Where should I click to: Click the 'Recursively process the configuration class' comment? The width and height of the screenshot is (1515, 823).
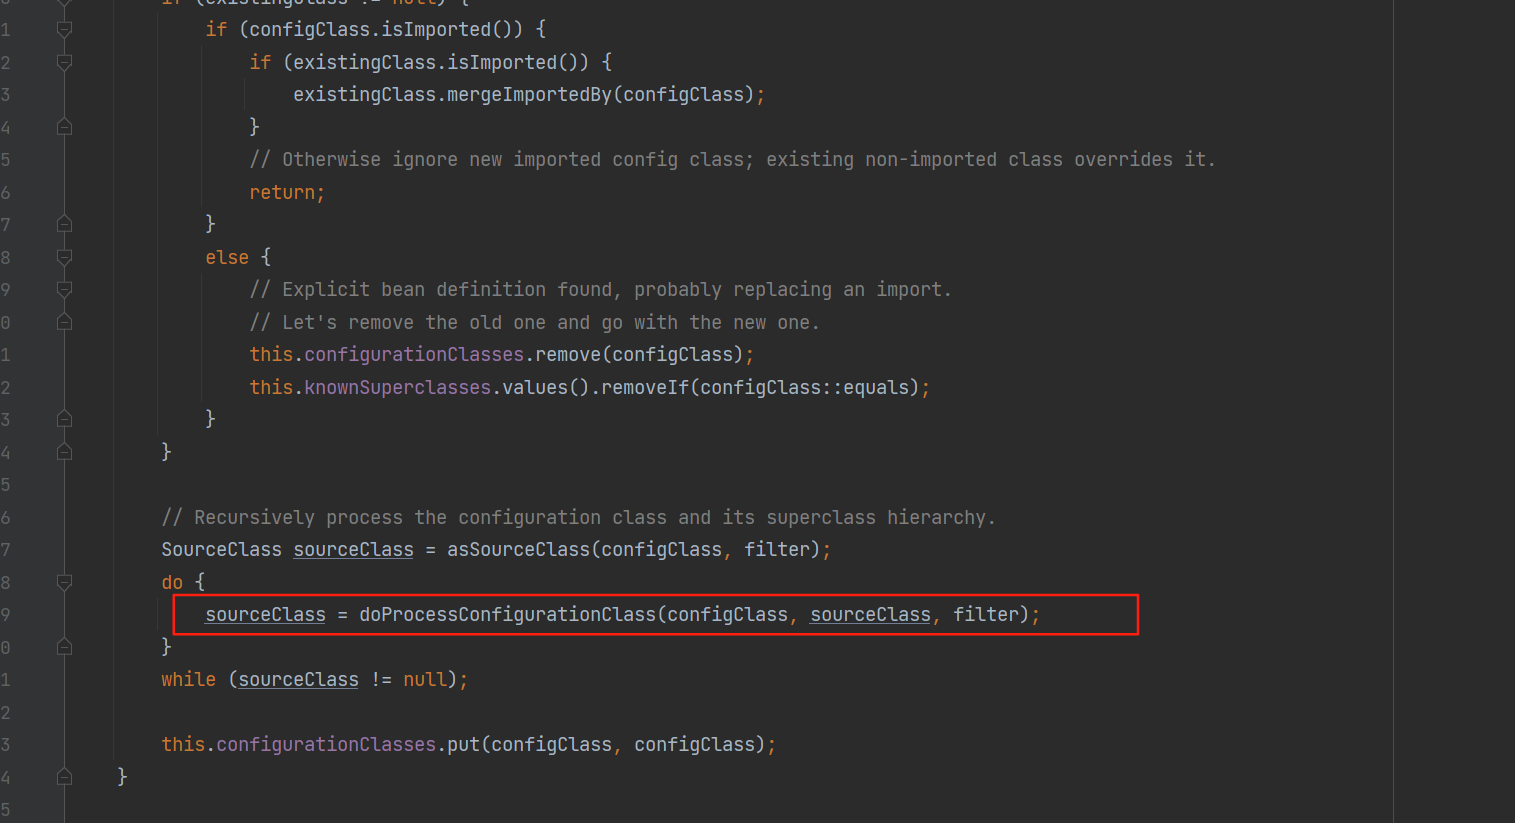(x=579, y=517)
